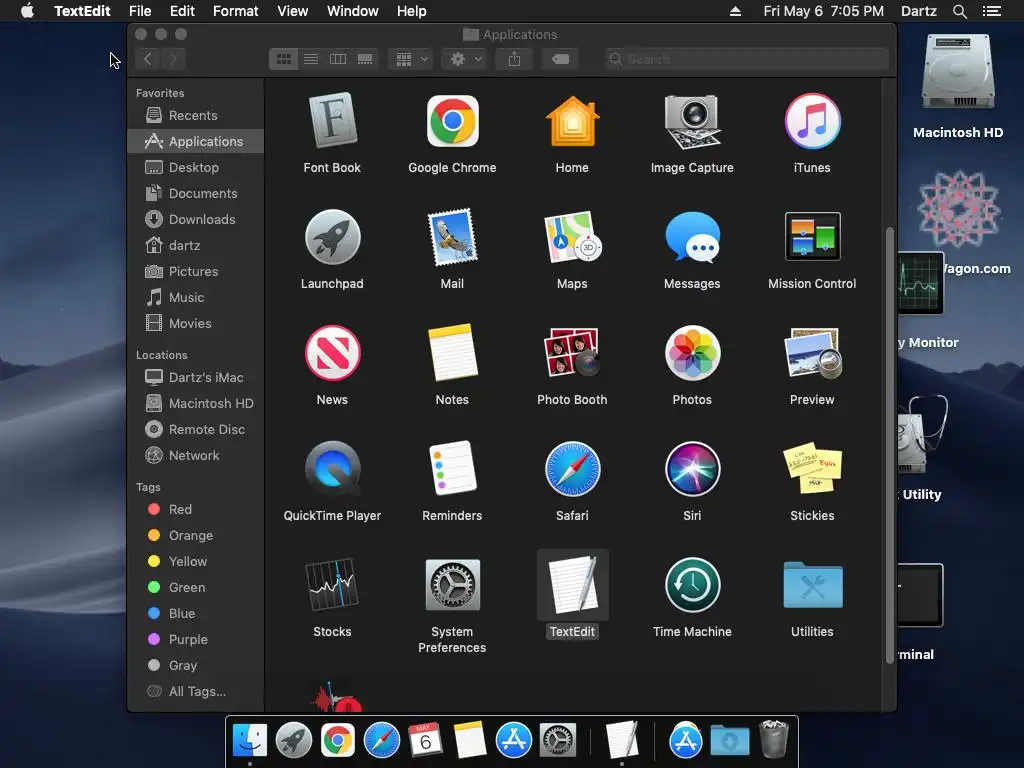Image resolution: width=1024 pixels, height=768 pixels.
Task: Open Notification Center from menu bar
Action: click(x=991, y=11)
